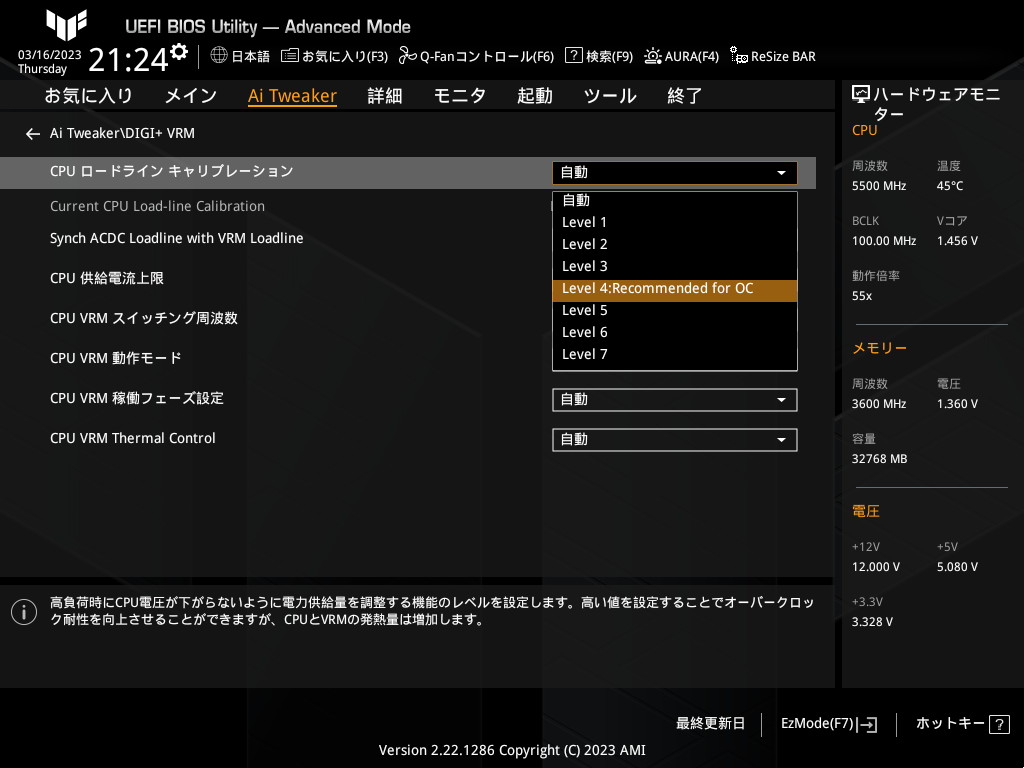Screen dimensions: 1024x768
Task: Choose 自動 in the open list
Action: 675,200
